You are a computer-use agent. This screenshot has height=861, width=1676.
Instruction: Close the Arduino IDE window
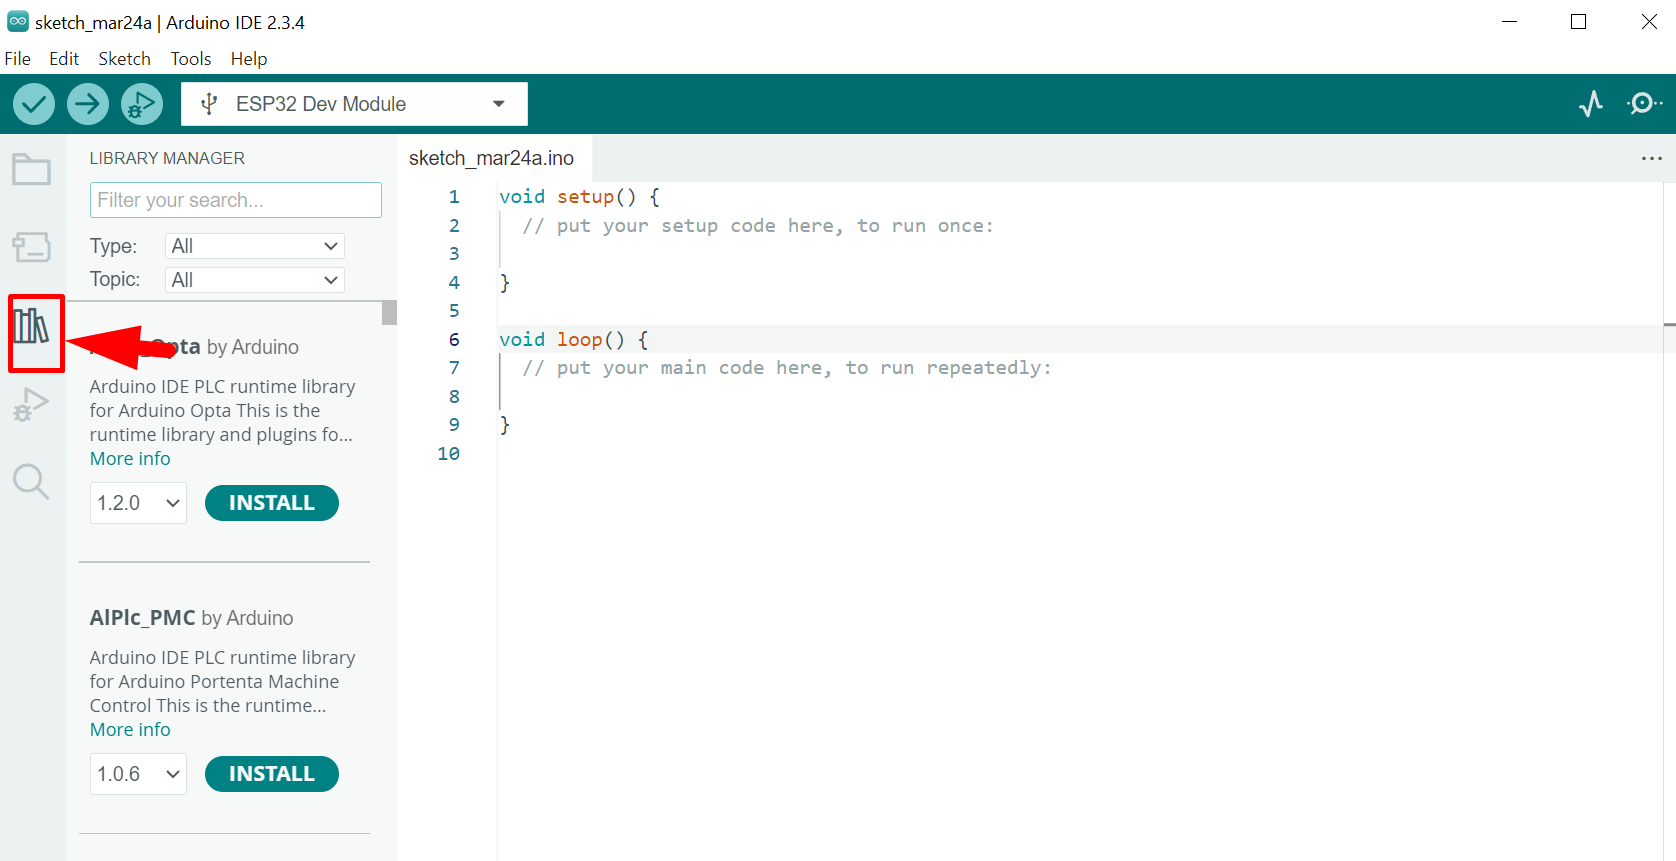coord(1649,22)
